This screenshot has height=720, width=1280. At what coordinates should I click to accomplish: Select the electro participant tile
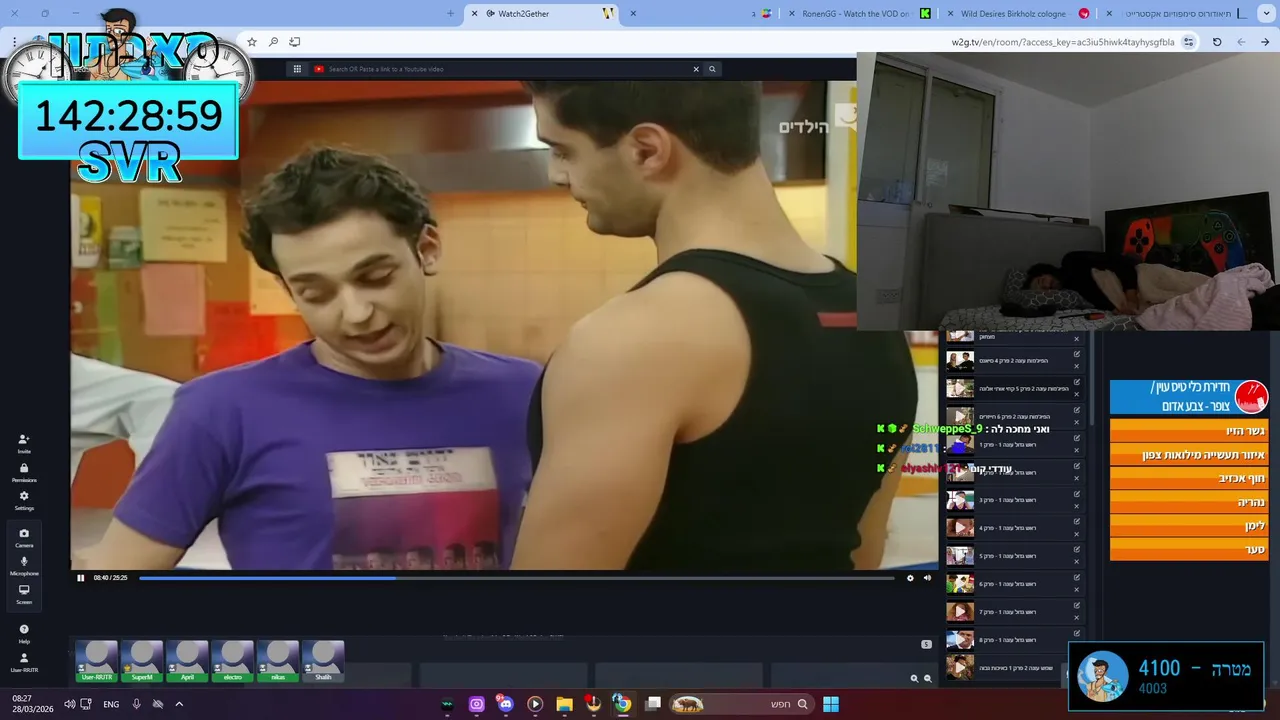[232, 661]
